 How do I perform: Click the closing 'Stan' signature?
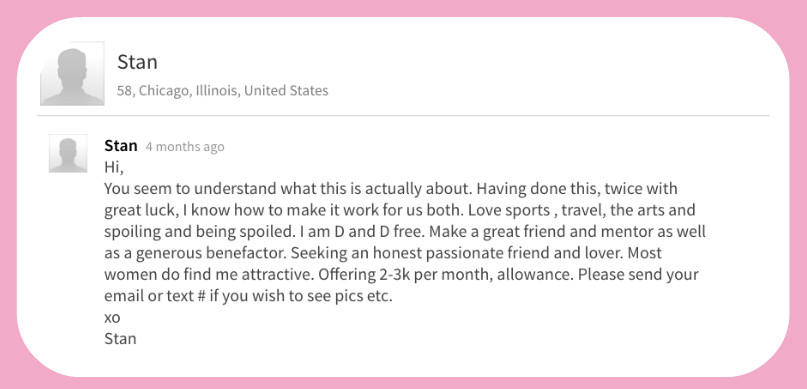tap(120, 339)
